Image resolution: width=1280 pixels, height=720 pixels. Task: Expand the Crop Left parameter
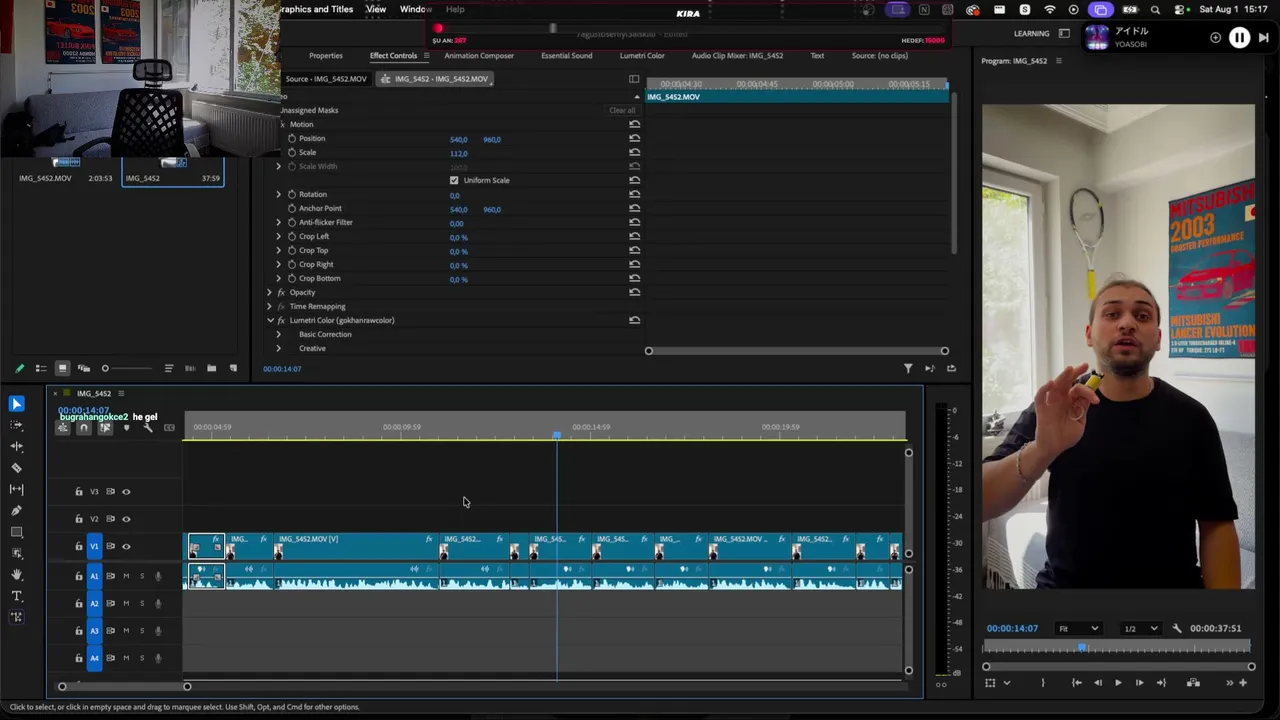(x=279, y=237)
